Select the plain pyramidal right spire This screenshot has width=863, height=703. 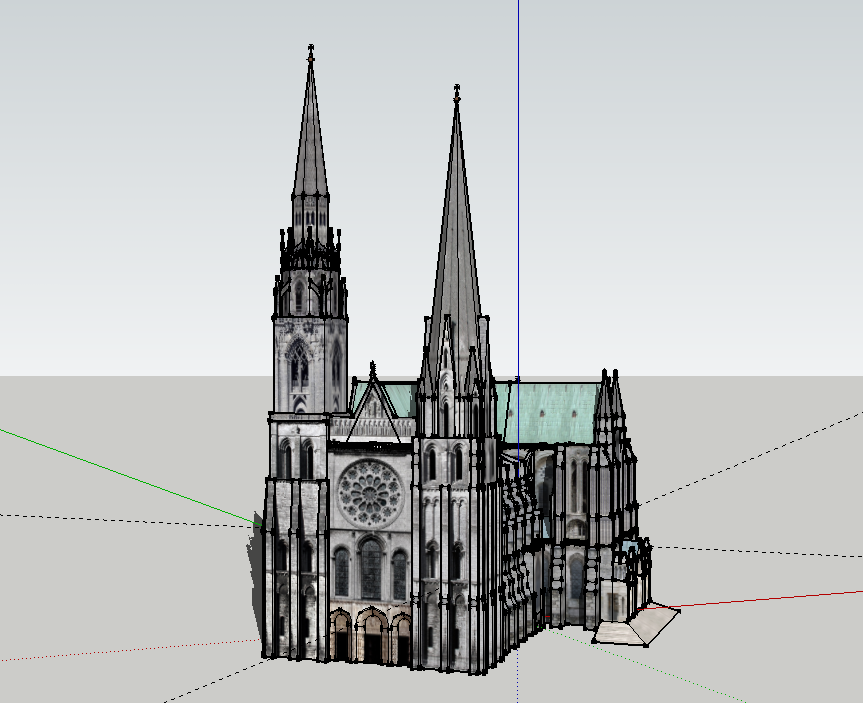click(457, 237)
